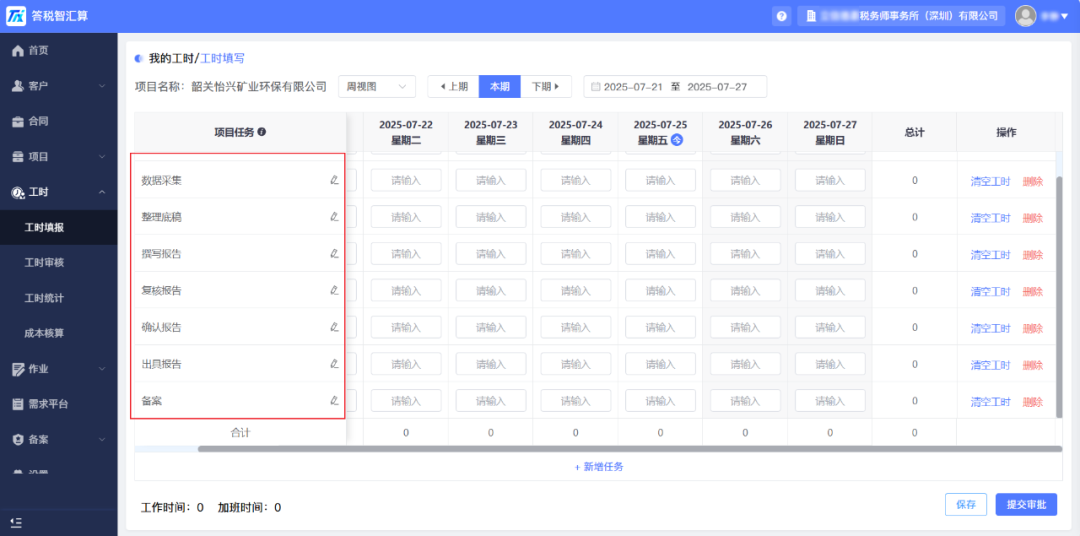Click 删除 for 数据采集 row
1080x536 pixels.
1032,181
